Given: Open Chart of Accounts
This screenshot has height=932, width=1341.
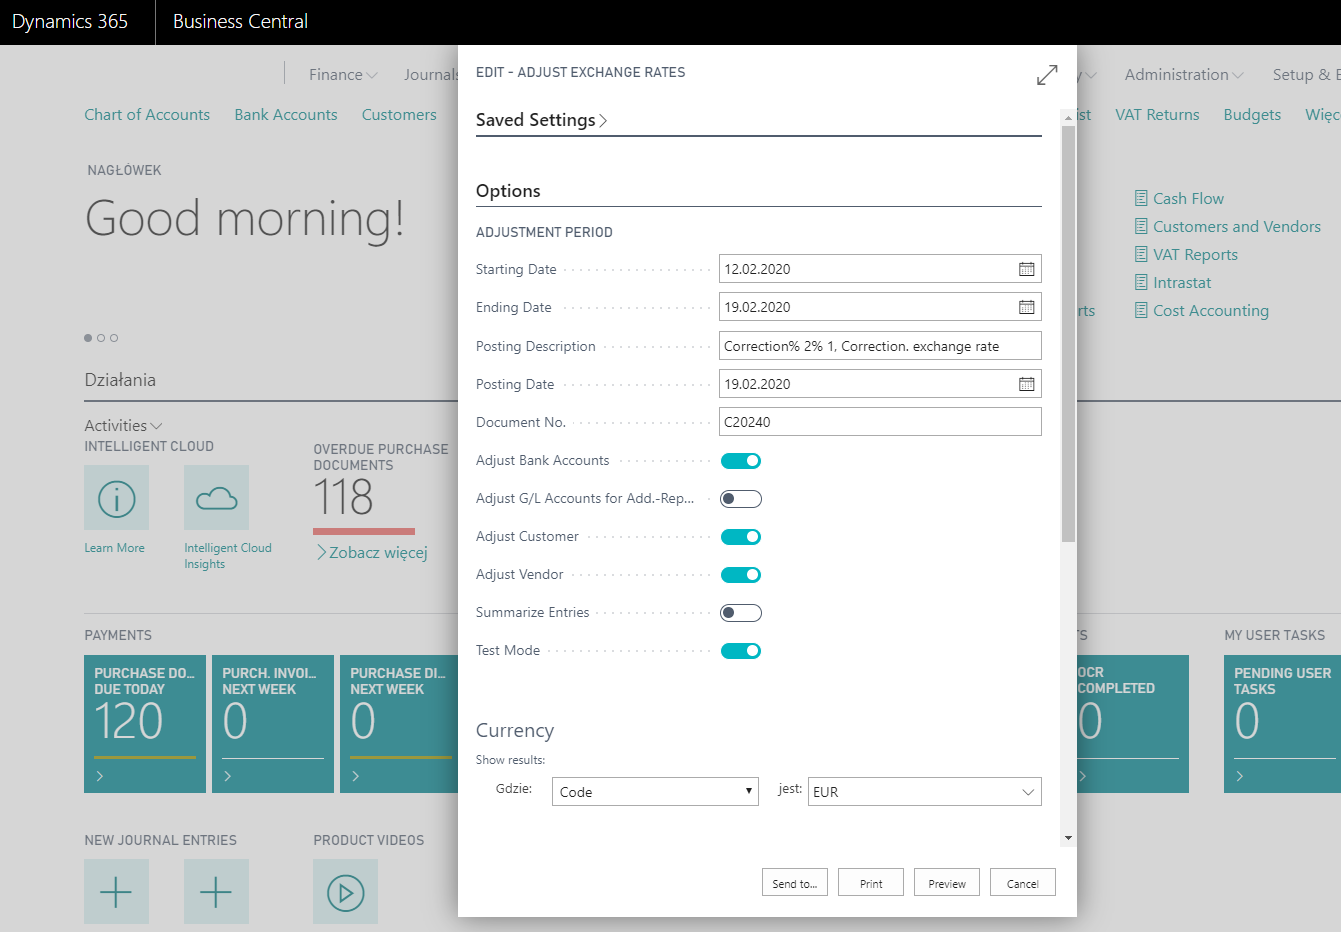Looking at the screenshot, I should click(147, 114).
